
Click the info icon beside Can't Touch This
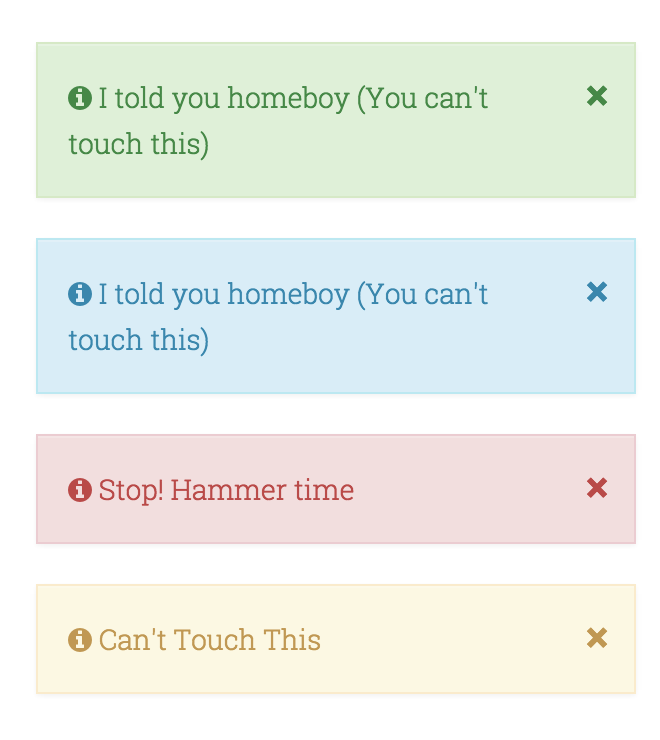click(80, 640)
